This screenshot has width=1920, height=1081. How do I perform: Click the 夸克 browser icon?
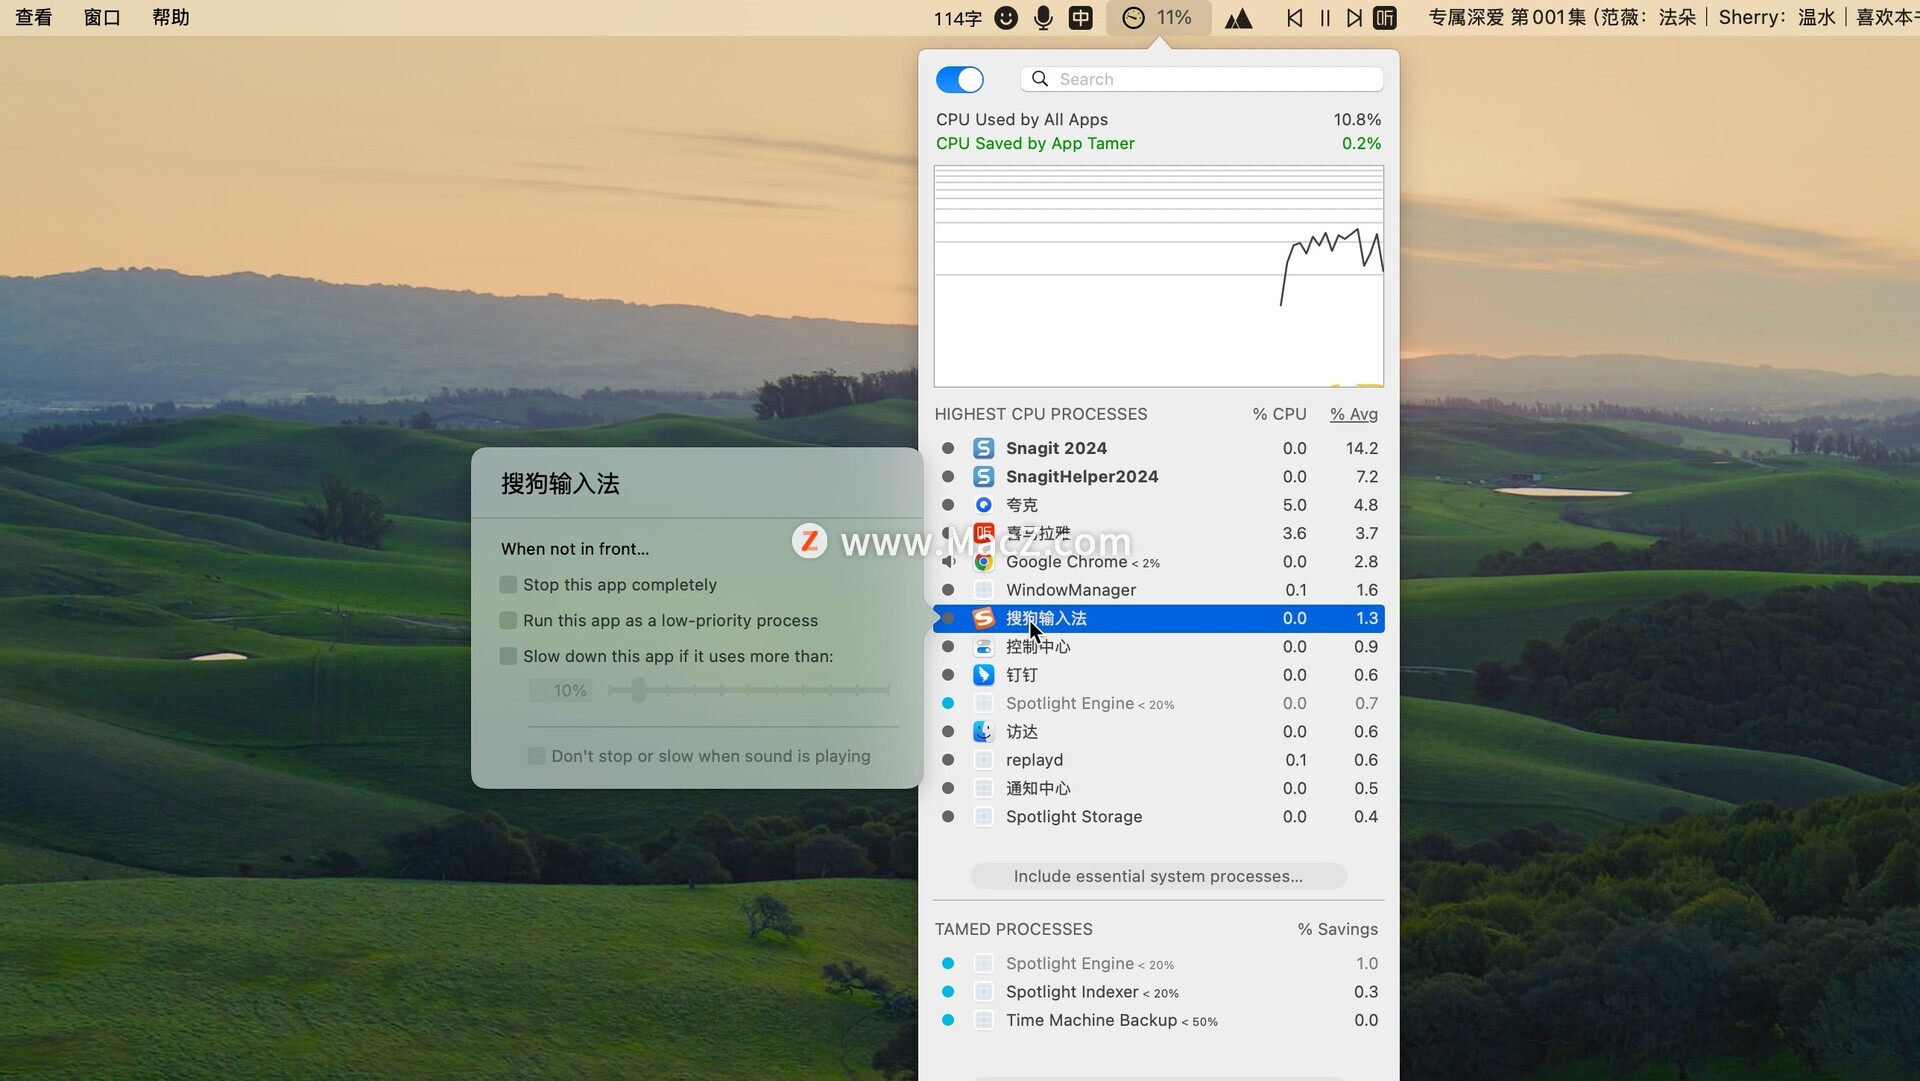point(984,505)
